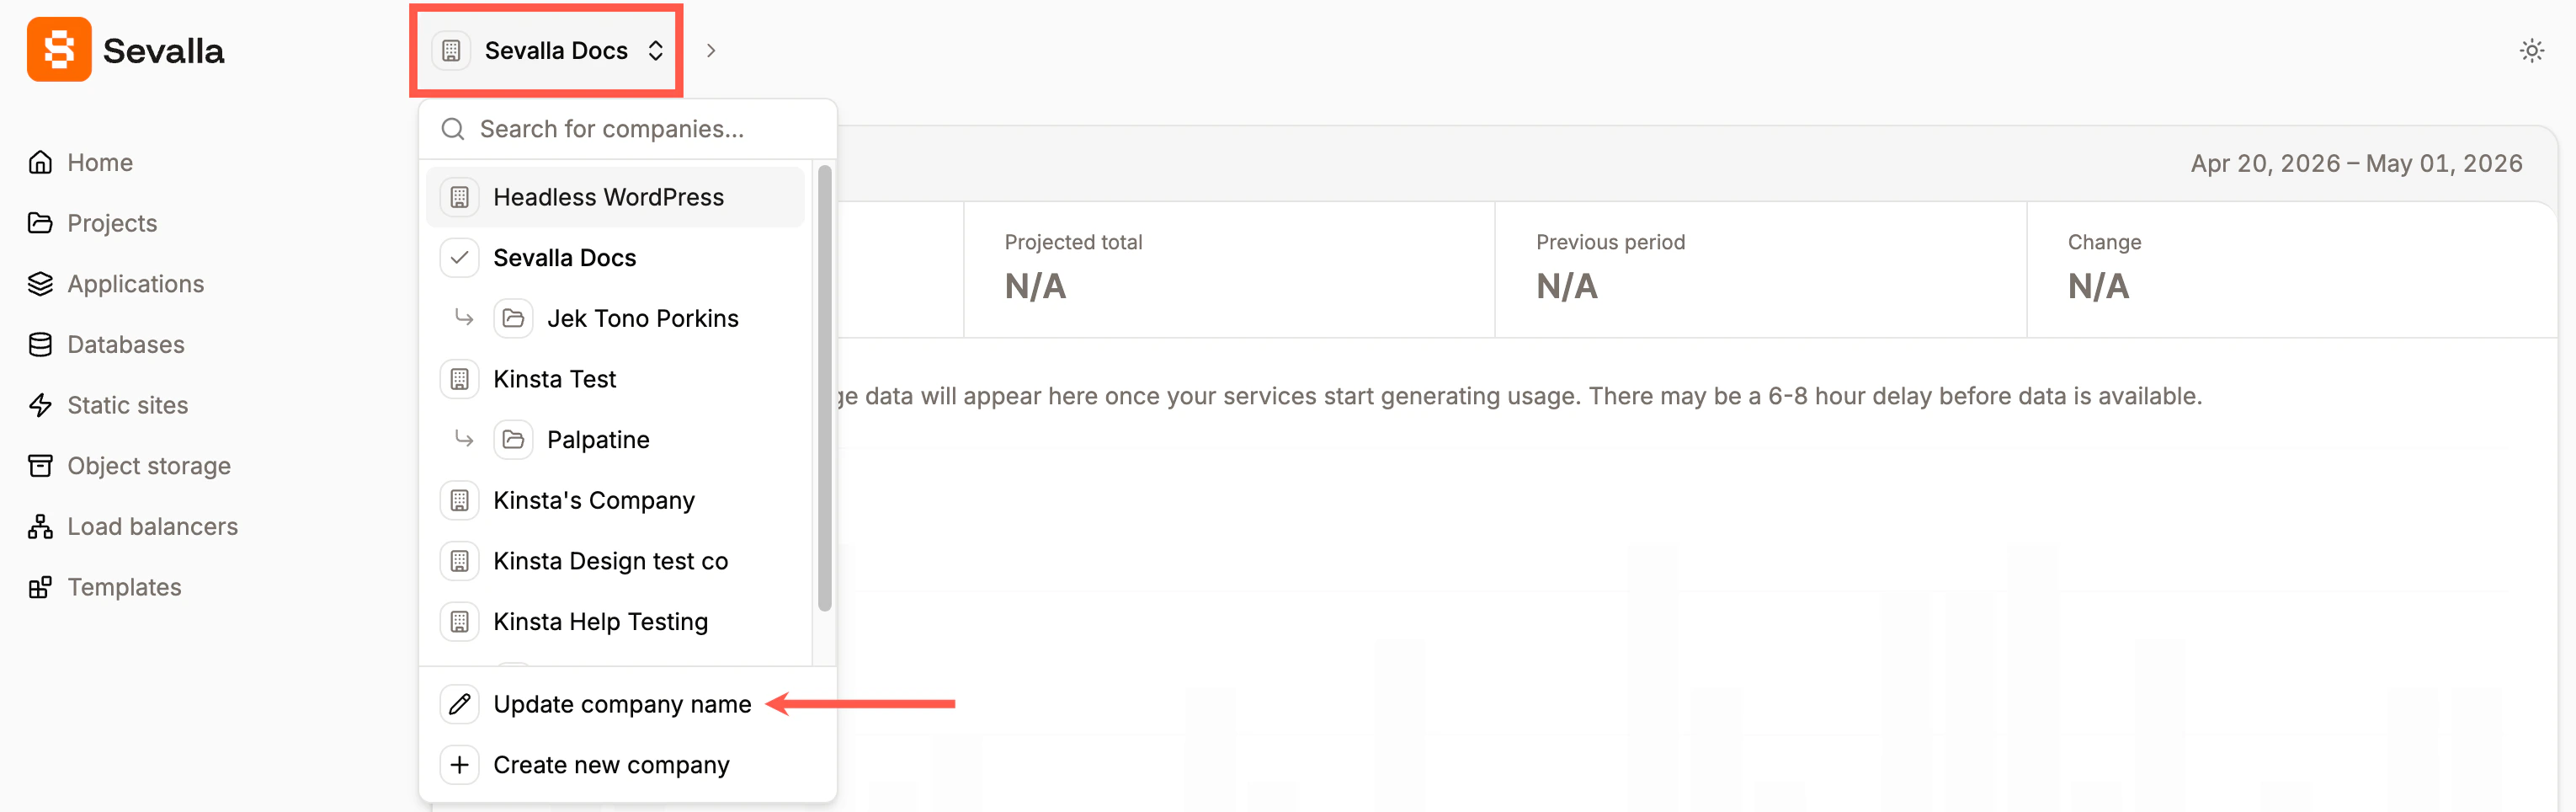Expand the breadcrumb chevron after company switcher
The image size is (2576, 812).
tap(711, 51)
